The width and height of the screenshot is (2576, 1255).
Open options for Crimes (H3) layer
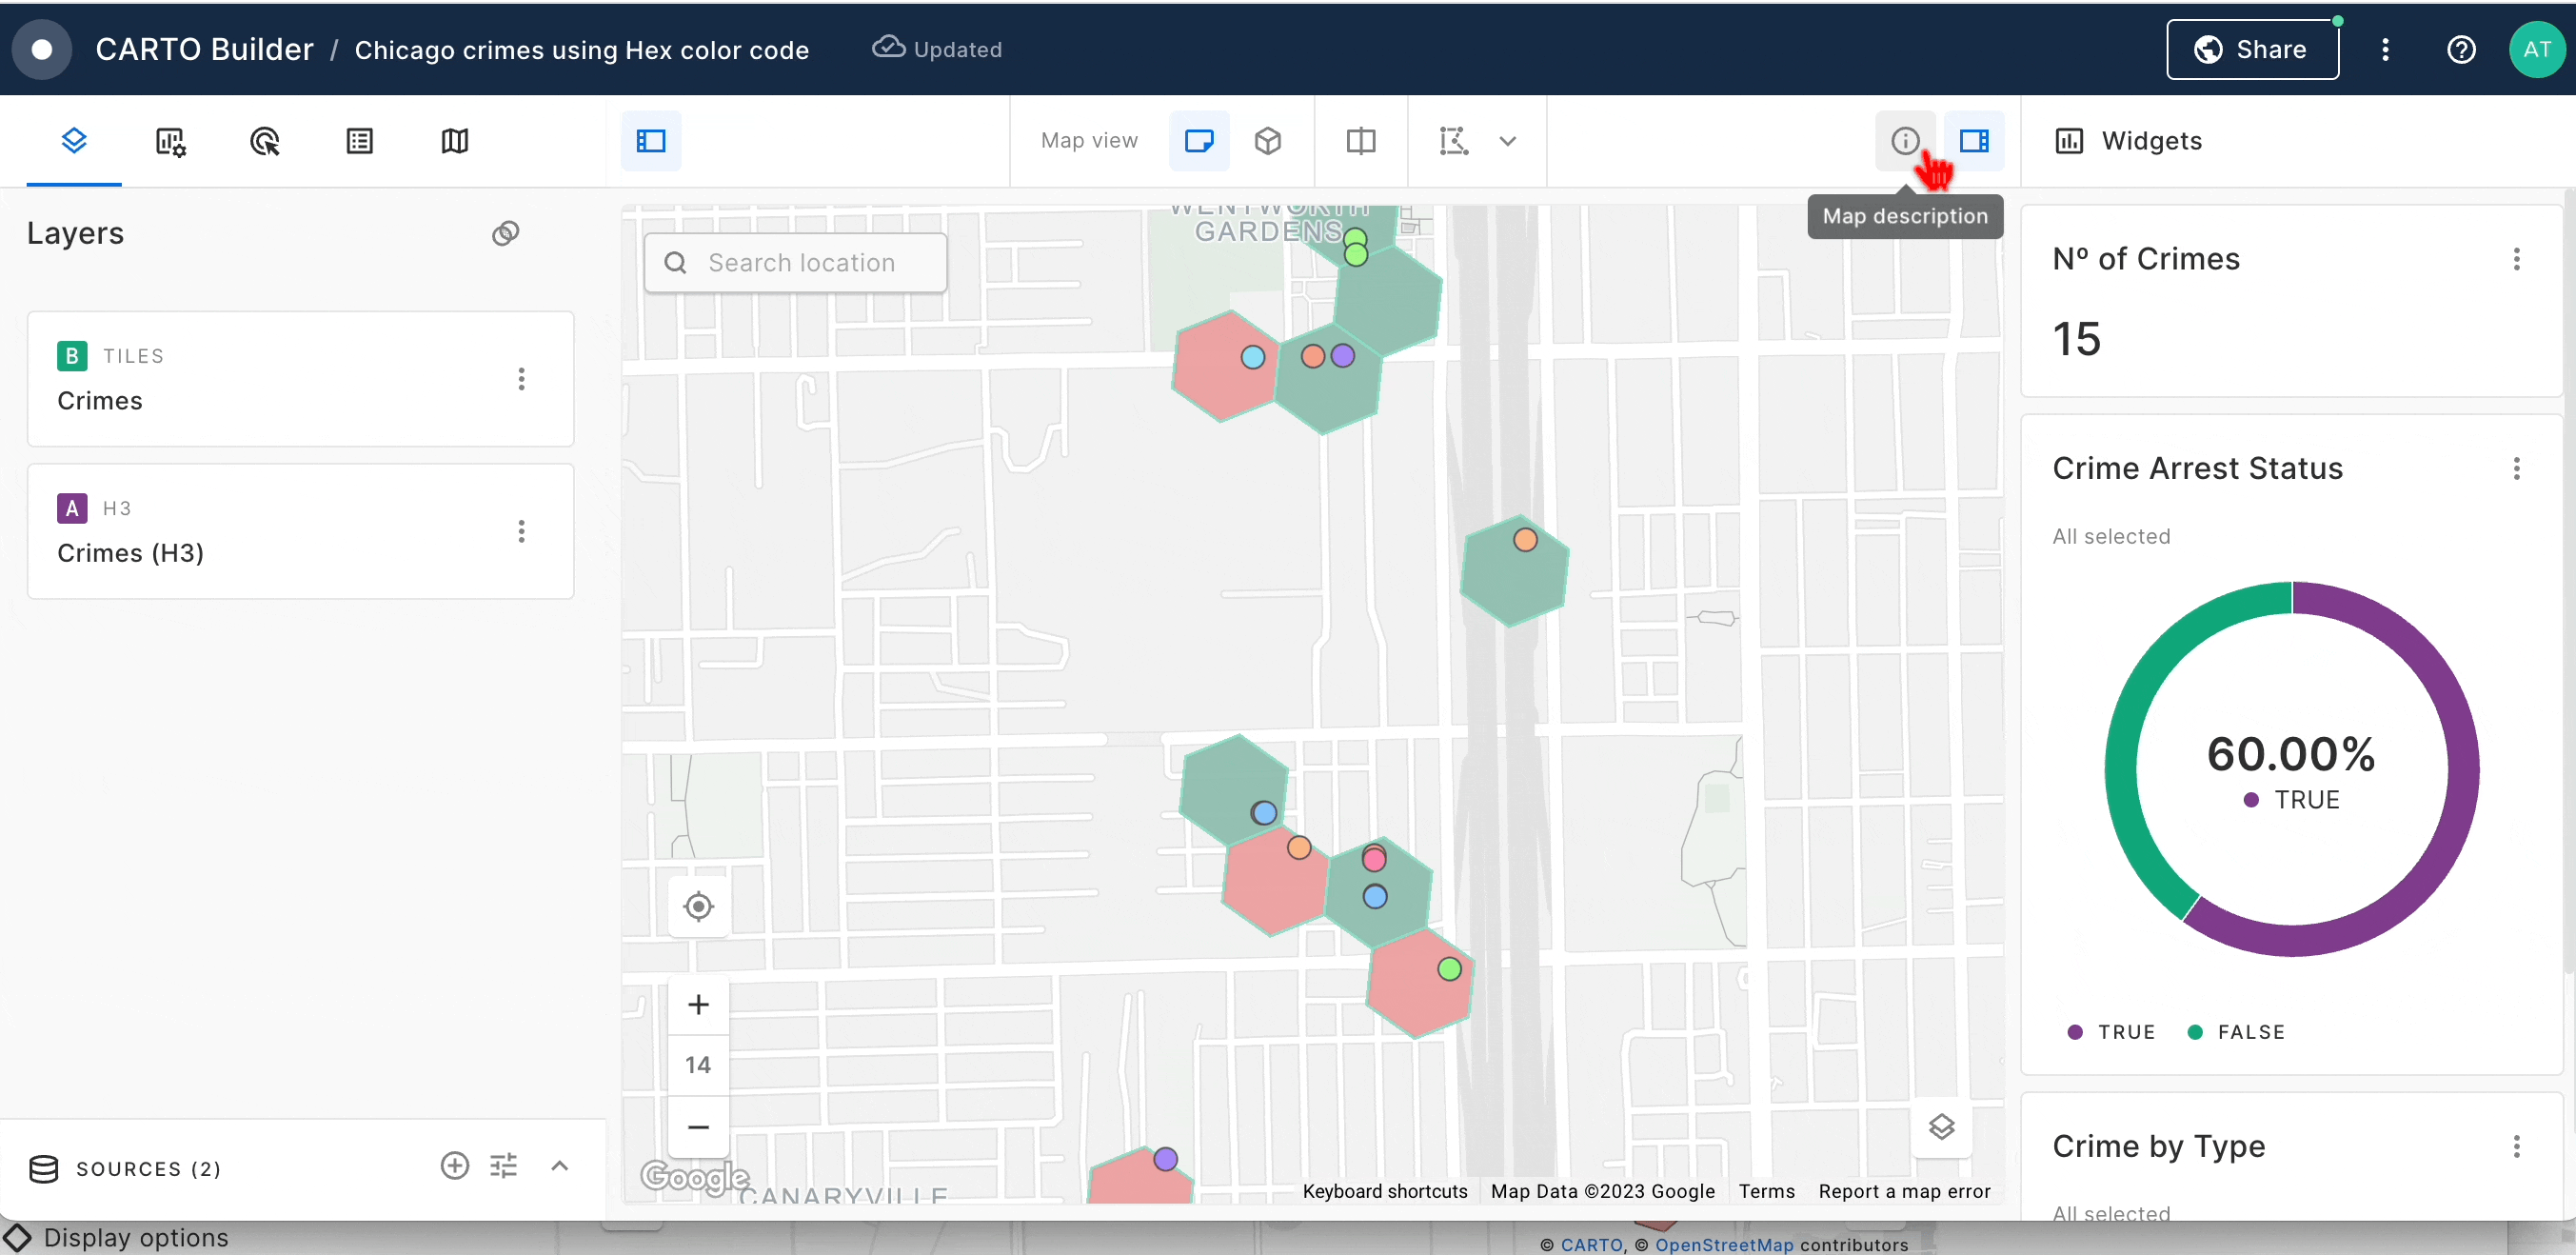520,531
